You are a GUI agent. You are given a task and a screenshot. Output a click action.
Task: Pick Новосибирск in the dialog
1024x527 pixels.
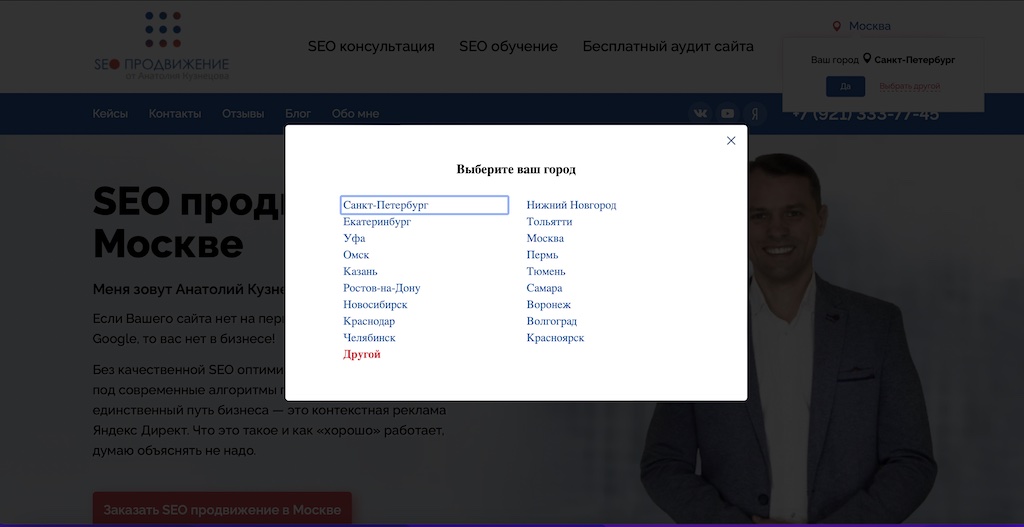click(x=375, y=305)
